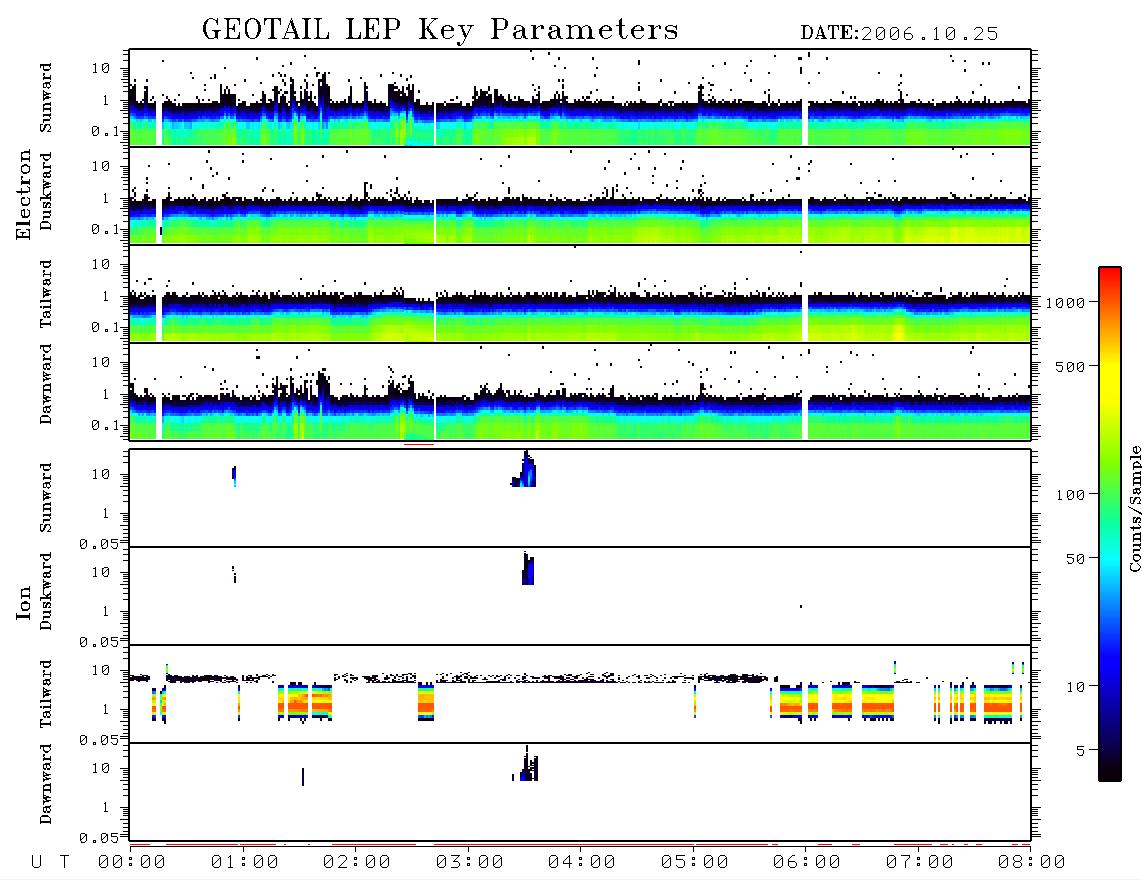Image resolution: width=1142 pixels, height=880 pixels.
Task: Click the Ion Tailward orange band near 02:40
Action: coord(426,702)
